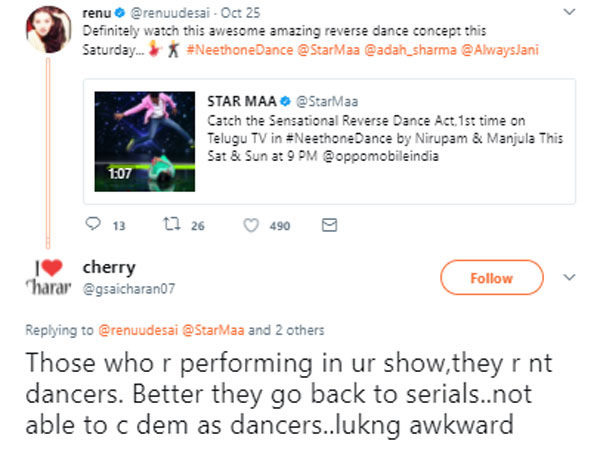Open cherry's handle @gsaicharan07
Viewport: 600px width, 450px height.
[125, 290]
